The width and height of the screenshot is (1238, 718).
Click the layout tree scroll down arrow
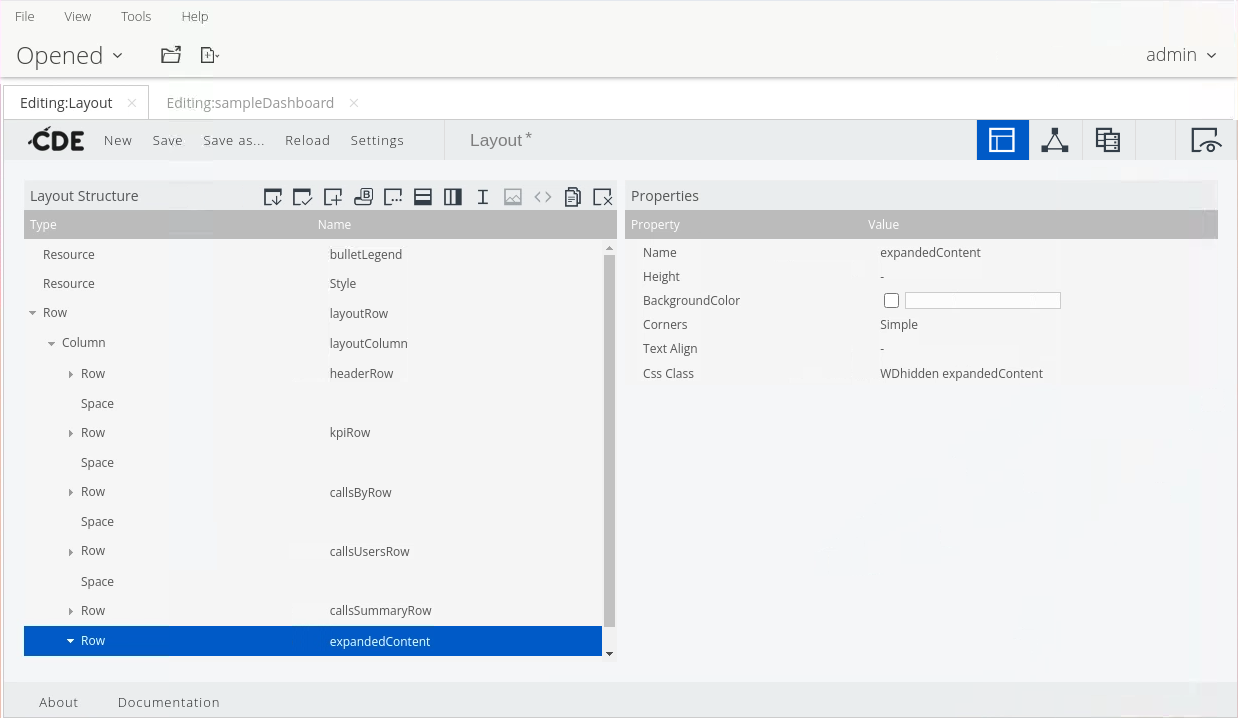[x=610, y=653]
